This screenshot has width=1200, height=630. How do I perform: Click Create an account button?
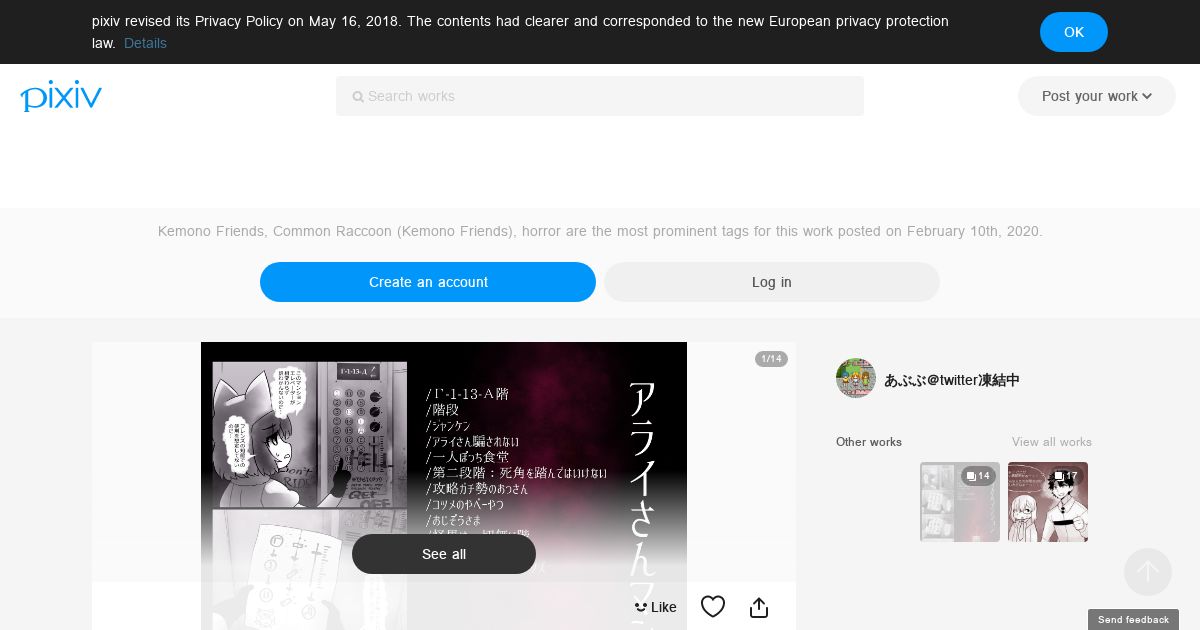tap(428, 282)
